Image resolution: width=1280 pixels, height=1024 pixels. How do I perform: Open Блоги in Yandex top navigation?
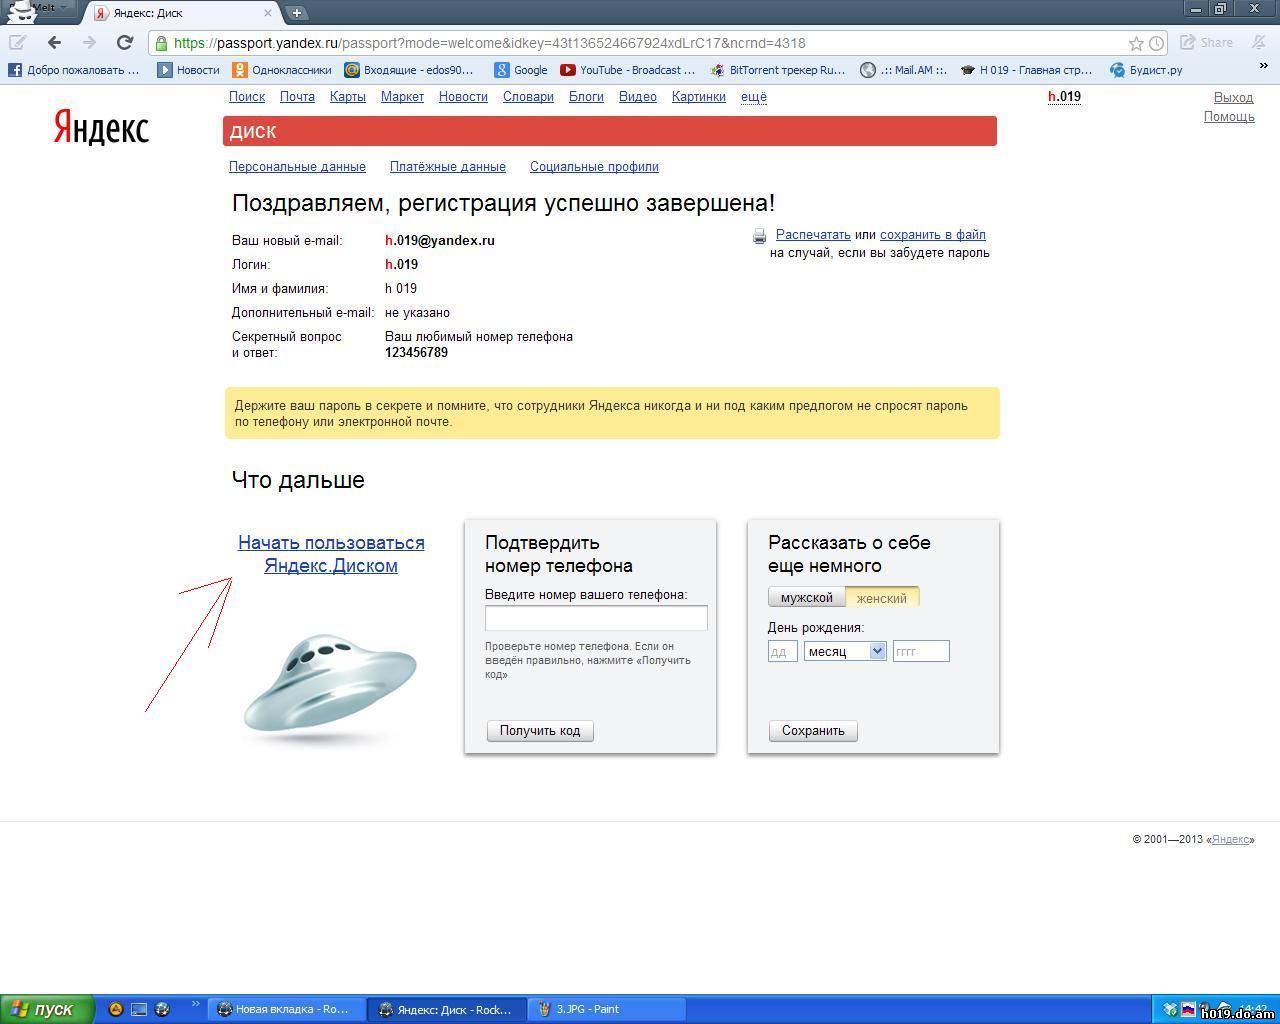586,97
